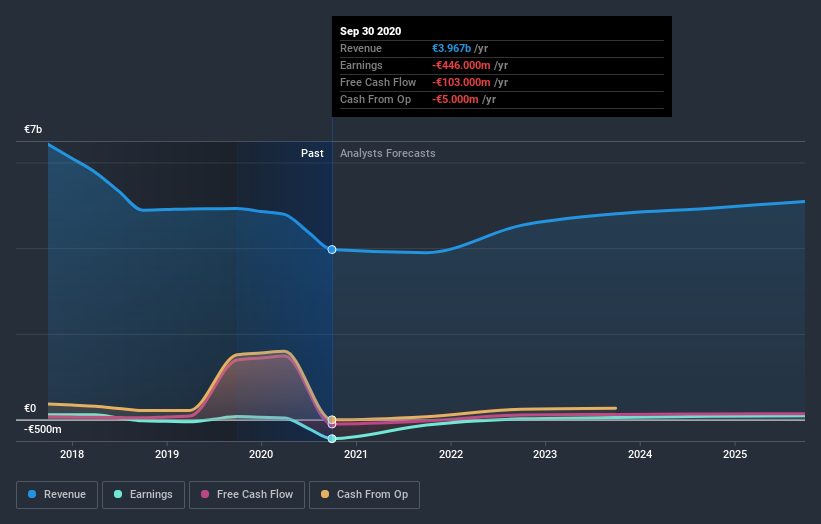Click the -€446.000m earnings value in tooltip
Screen dimensions: 821x524
point(461,65)
